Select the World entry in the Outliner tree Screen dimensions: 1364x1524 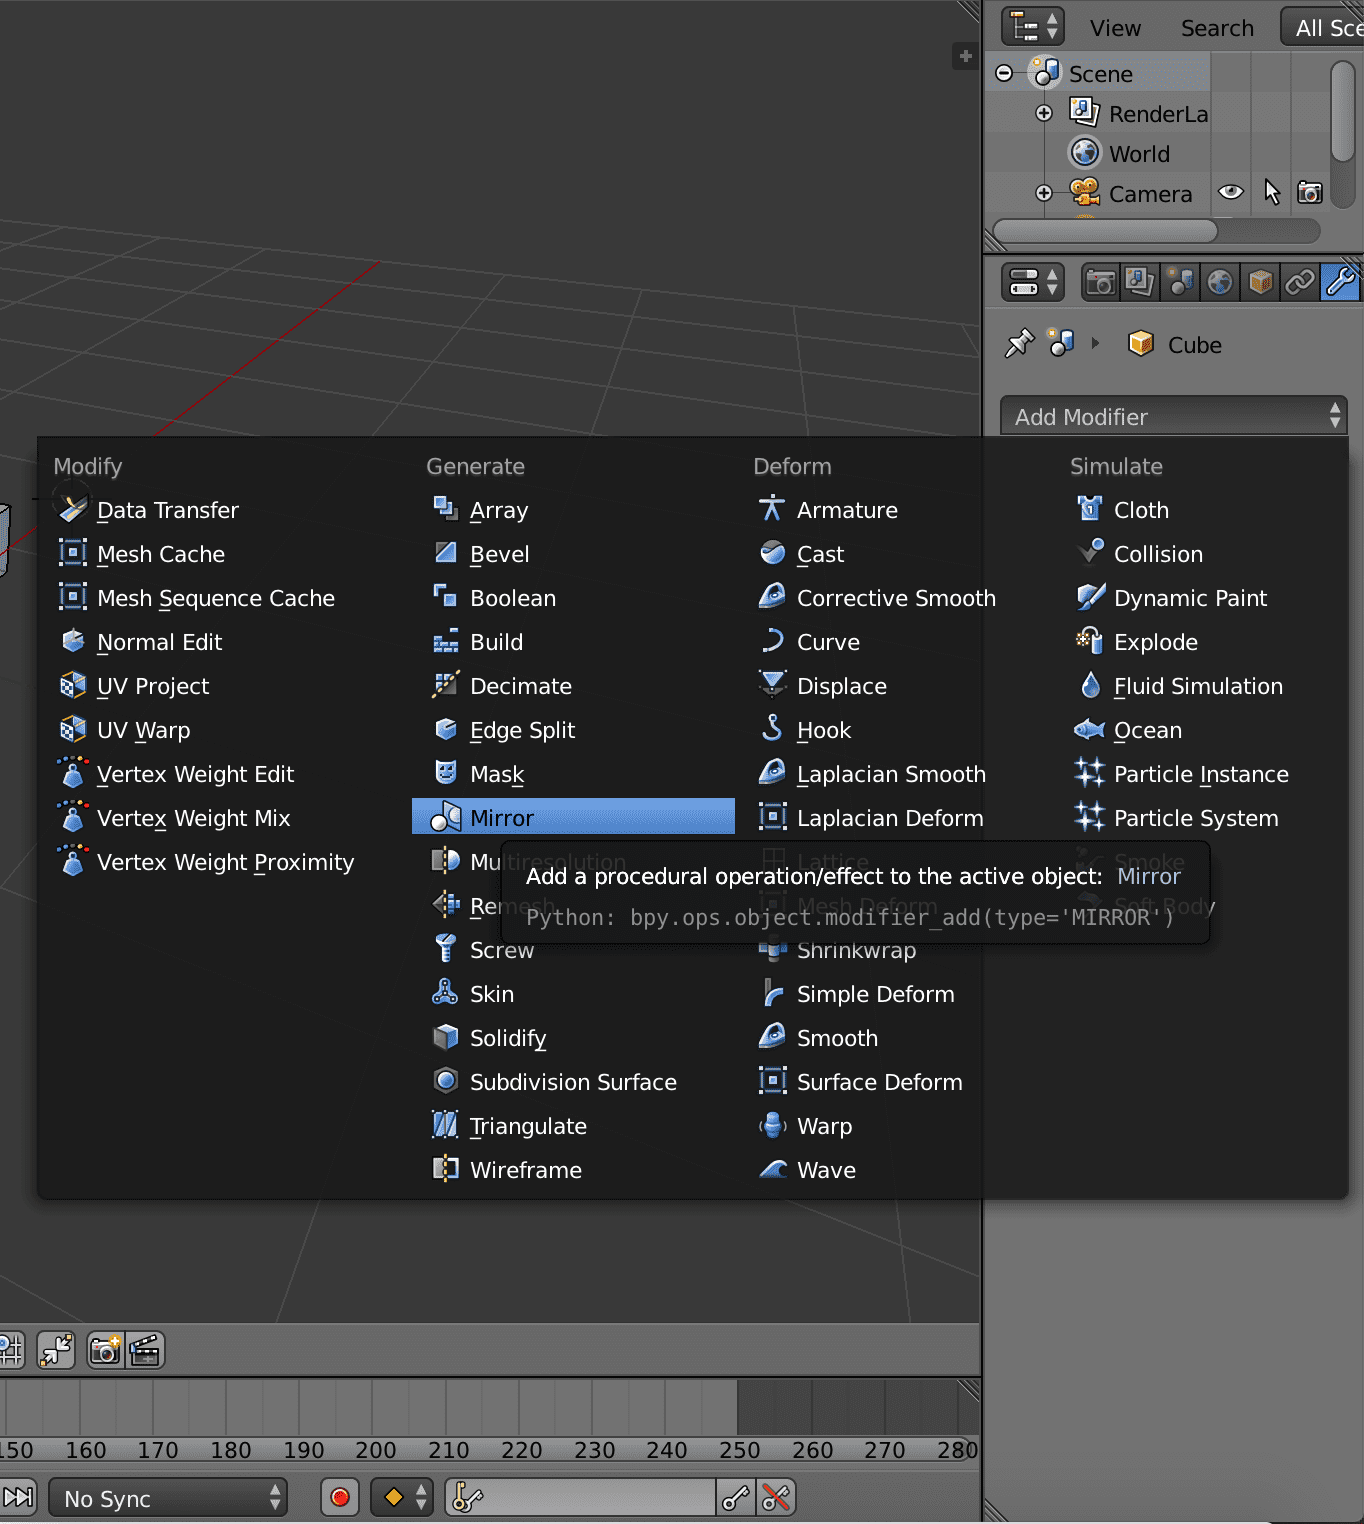(x=1139, y=154)
